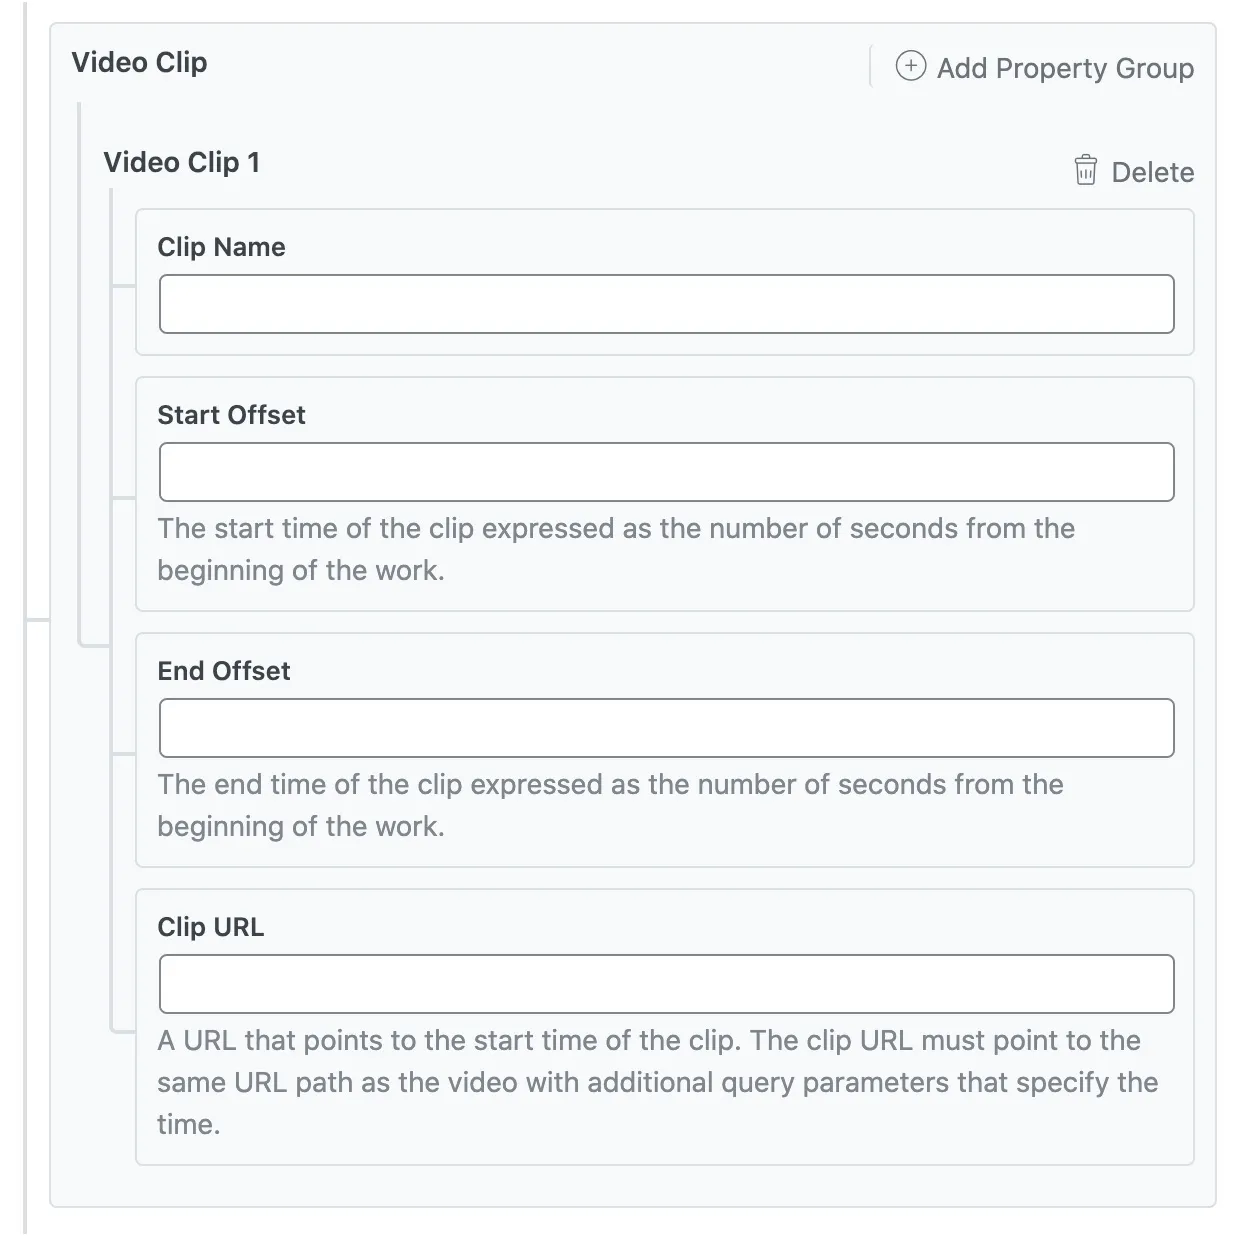
Task: Click the tree connector line beside Clip Name
Action: point(123,286)
